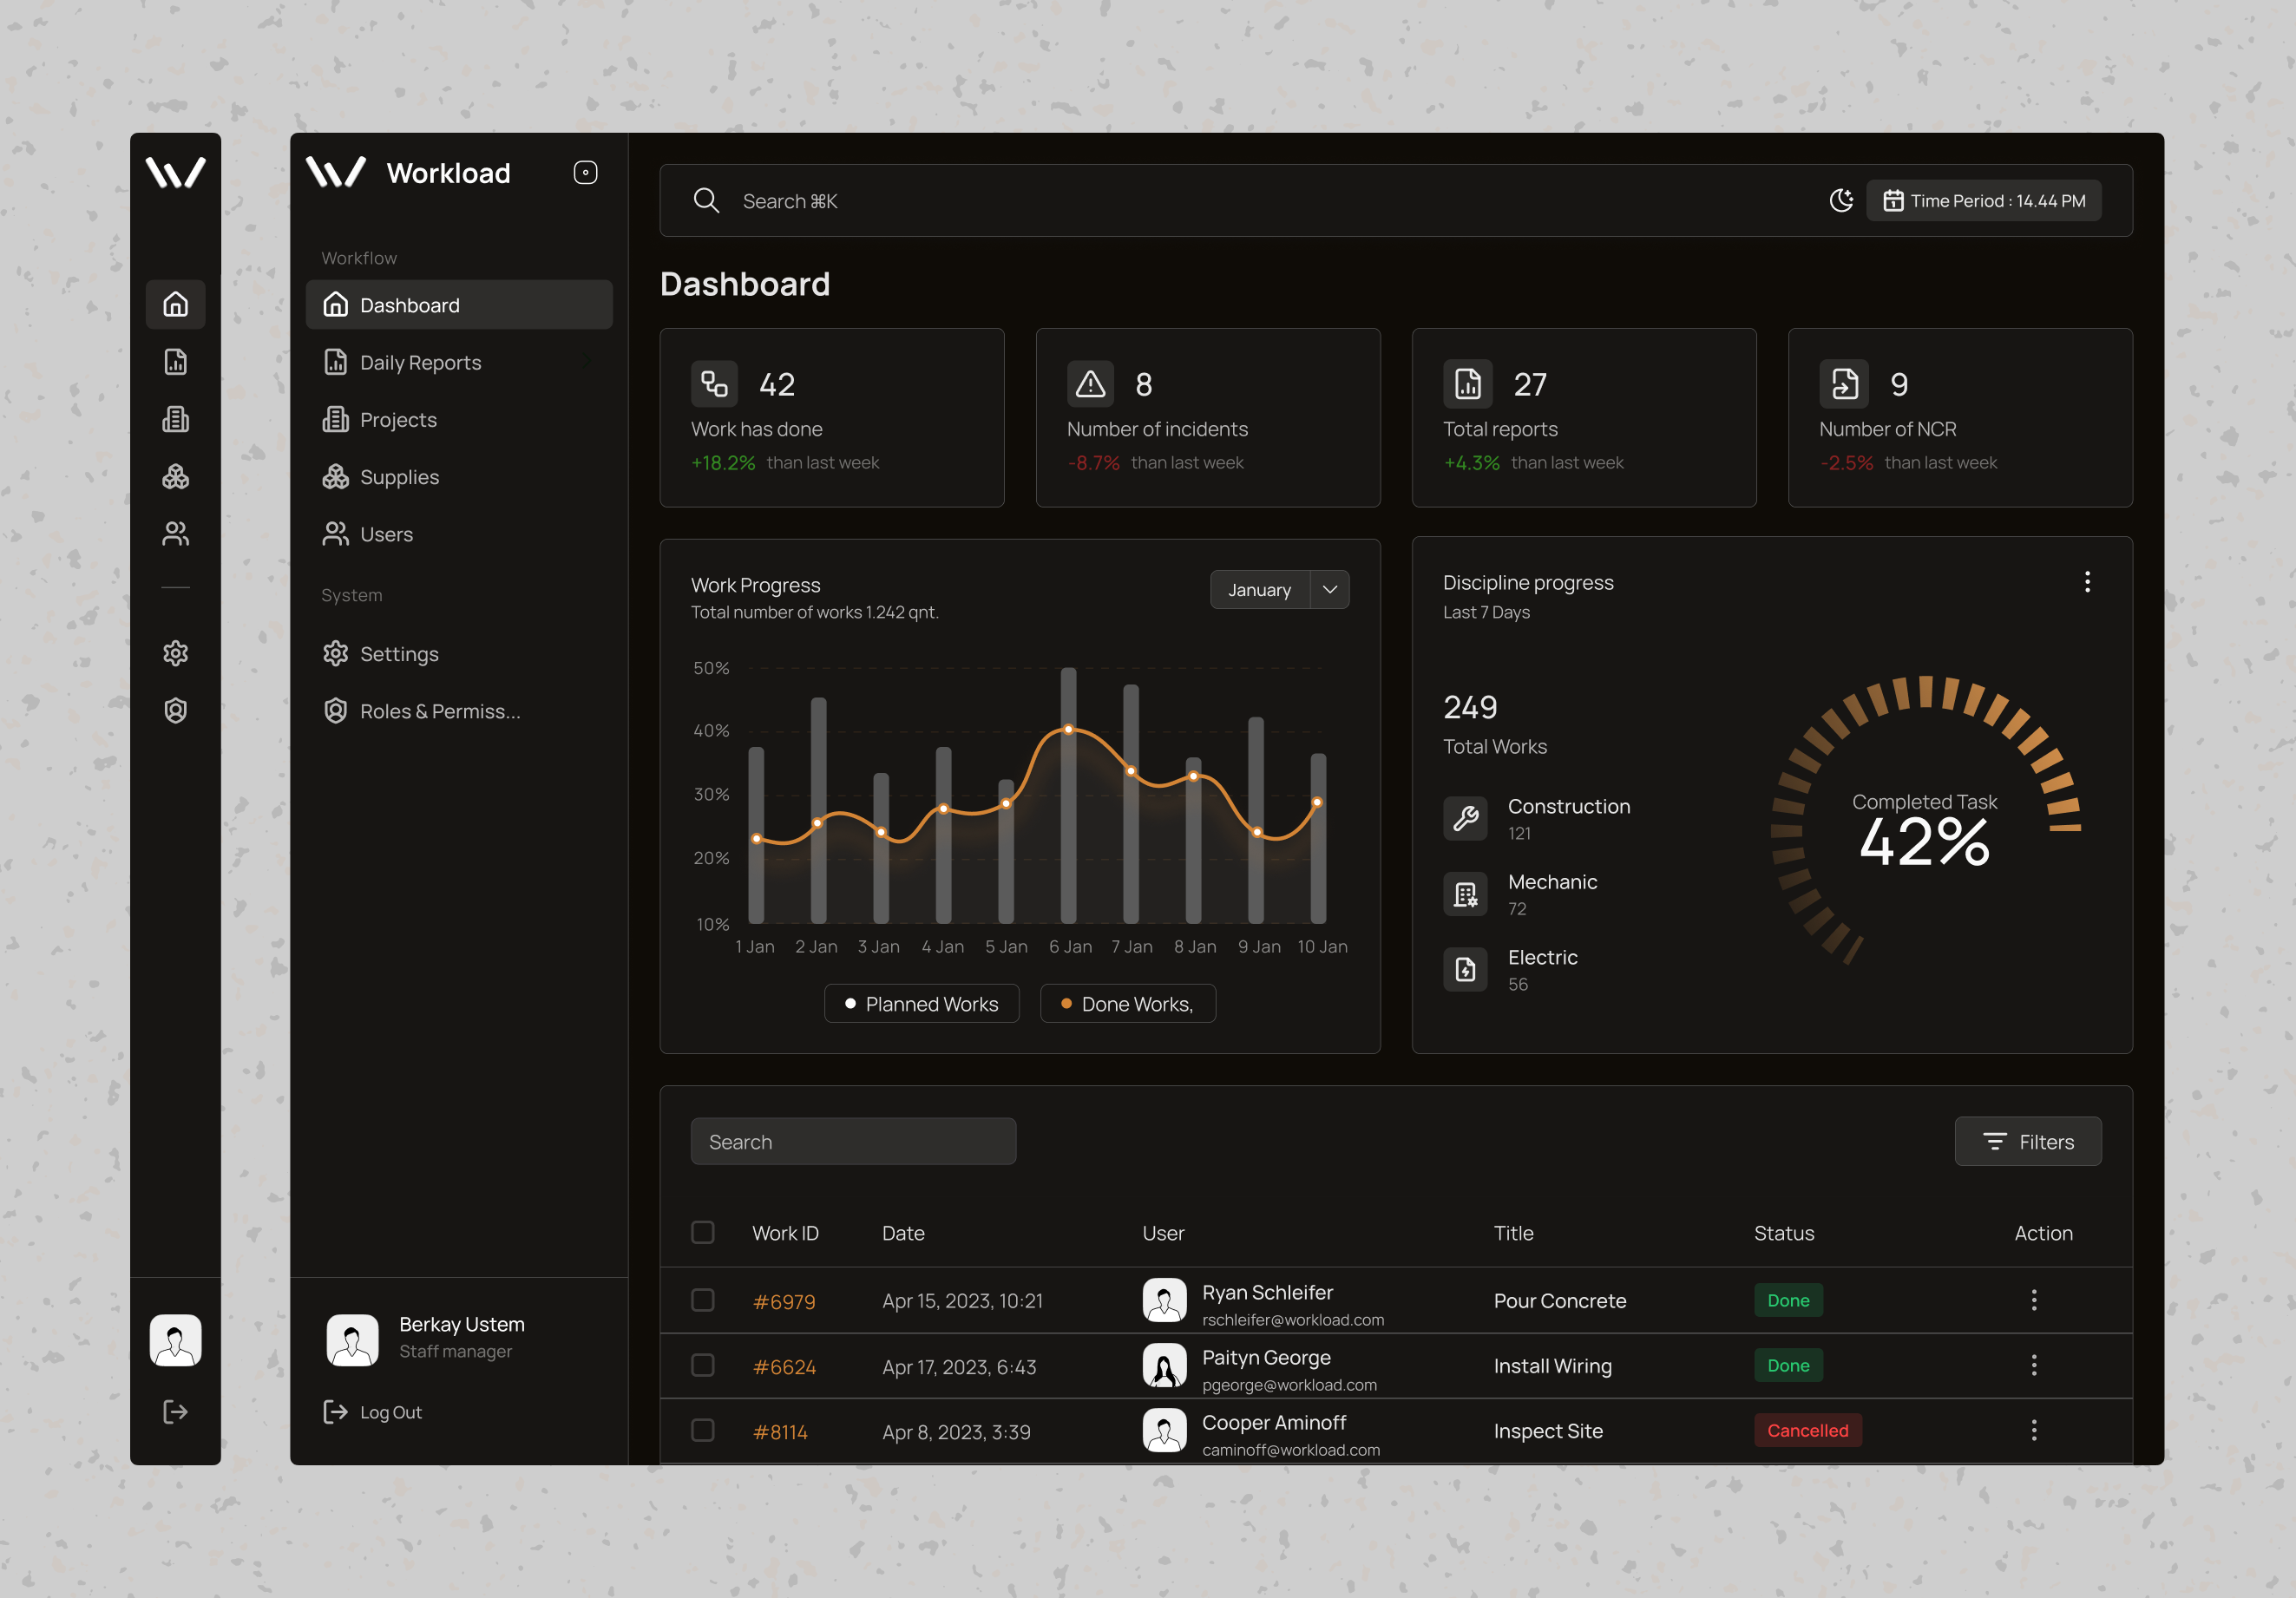Select the 10 Jan data point on the line
The width and height of the screenshot is (2296, 1598).
coord(1317,802)
